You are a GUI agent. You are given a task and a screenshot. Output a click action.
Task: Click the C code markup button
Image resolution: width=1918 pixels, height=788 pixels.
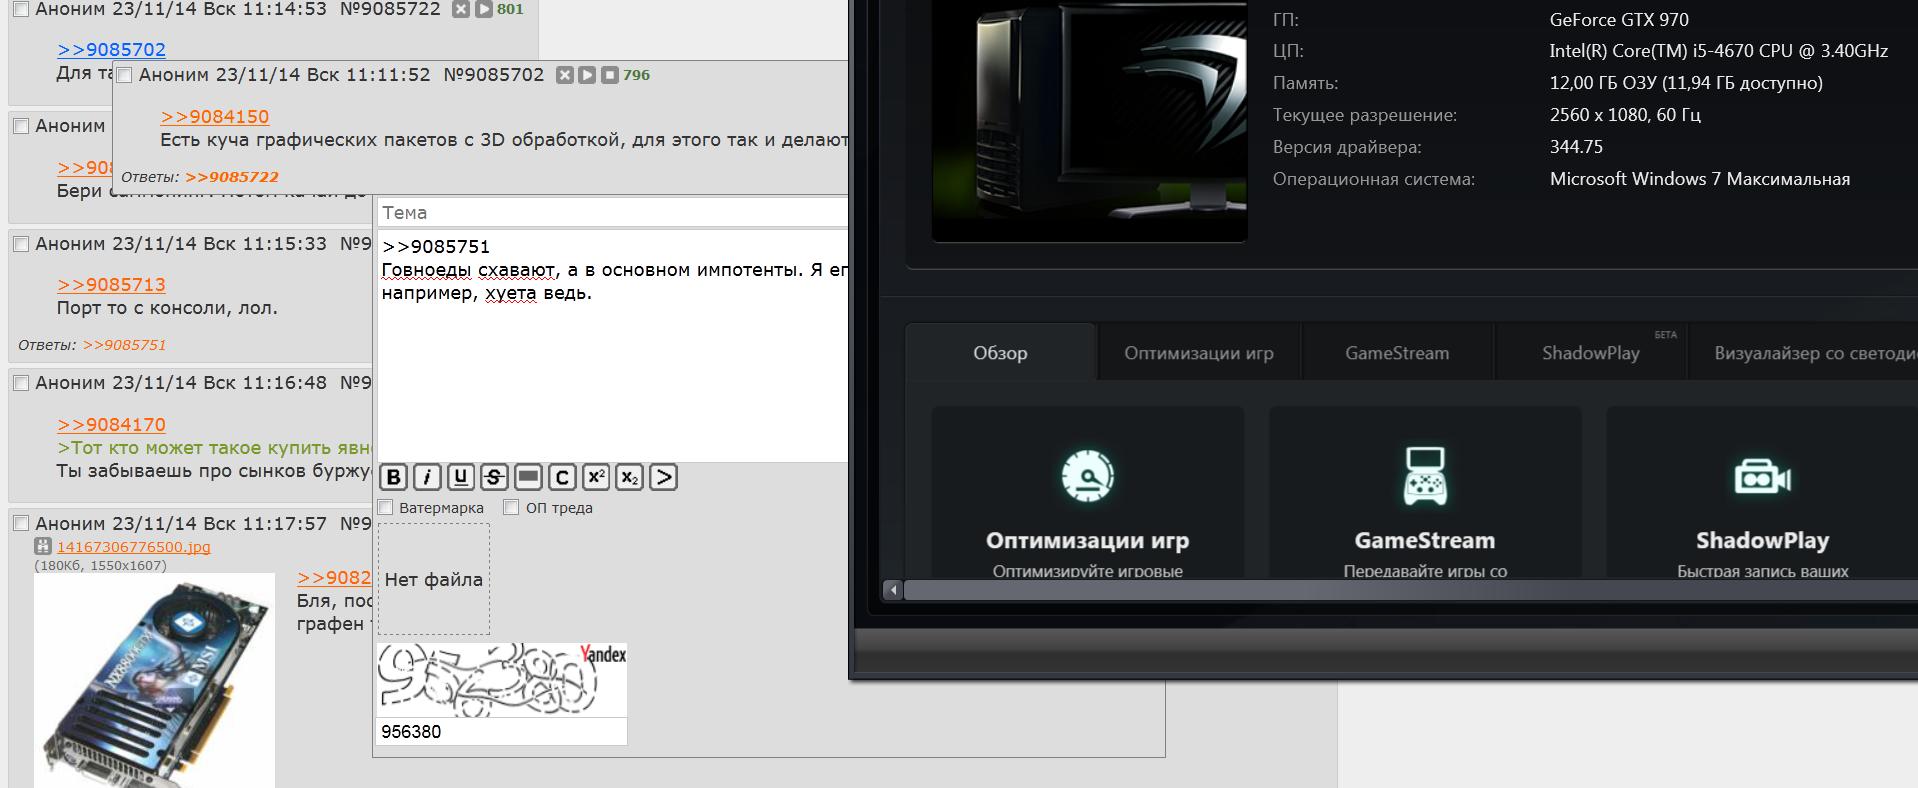coord(562,477)
